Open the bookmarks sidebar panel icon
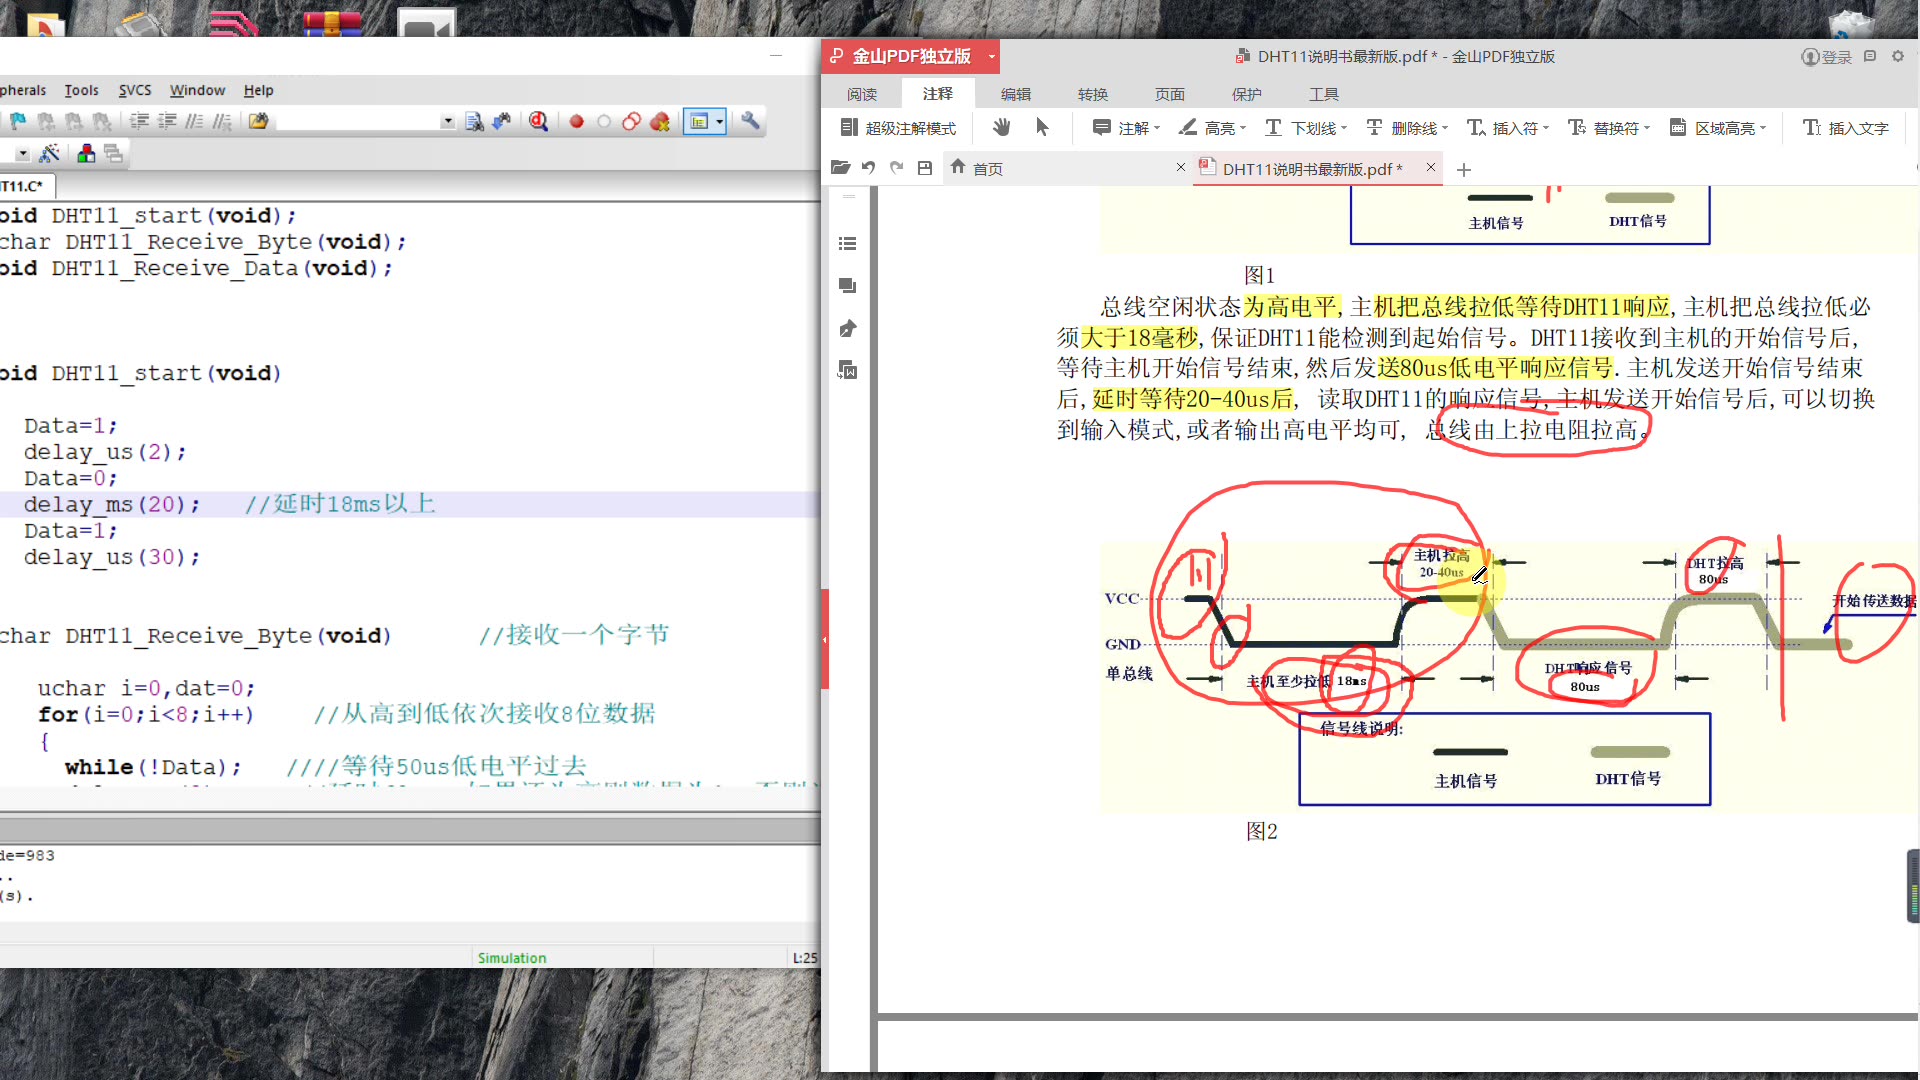 click(x=847, y=244)
